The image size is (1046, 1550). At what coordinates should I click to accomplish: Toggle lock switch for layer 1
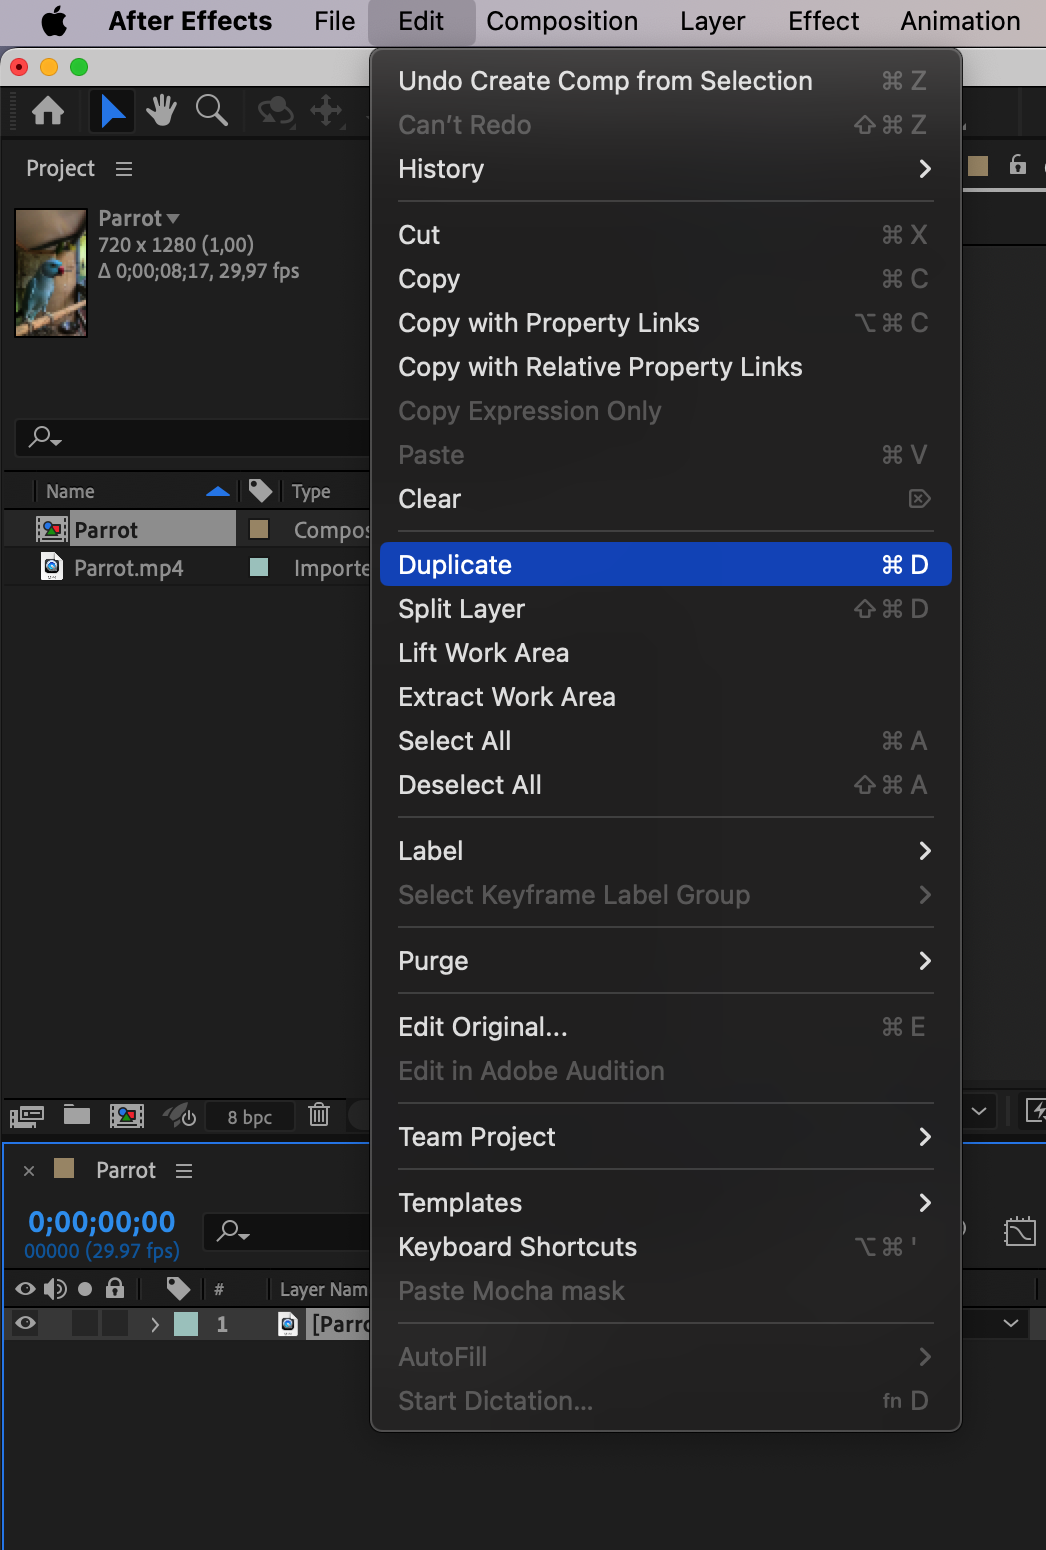[x=115, y=1324]
